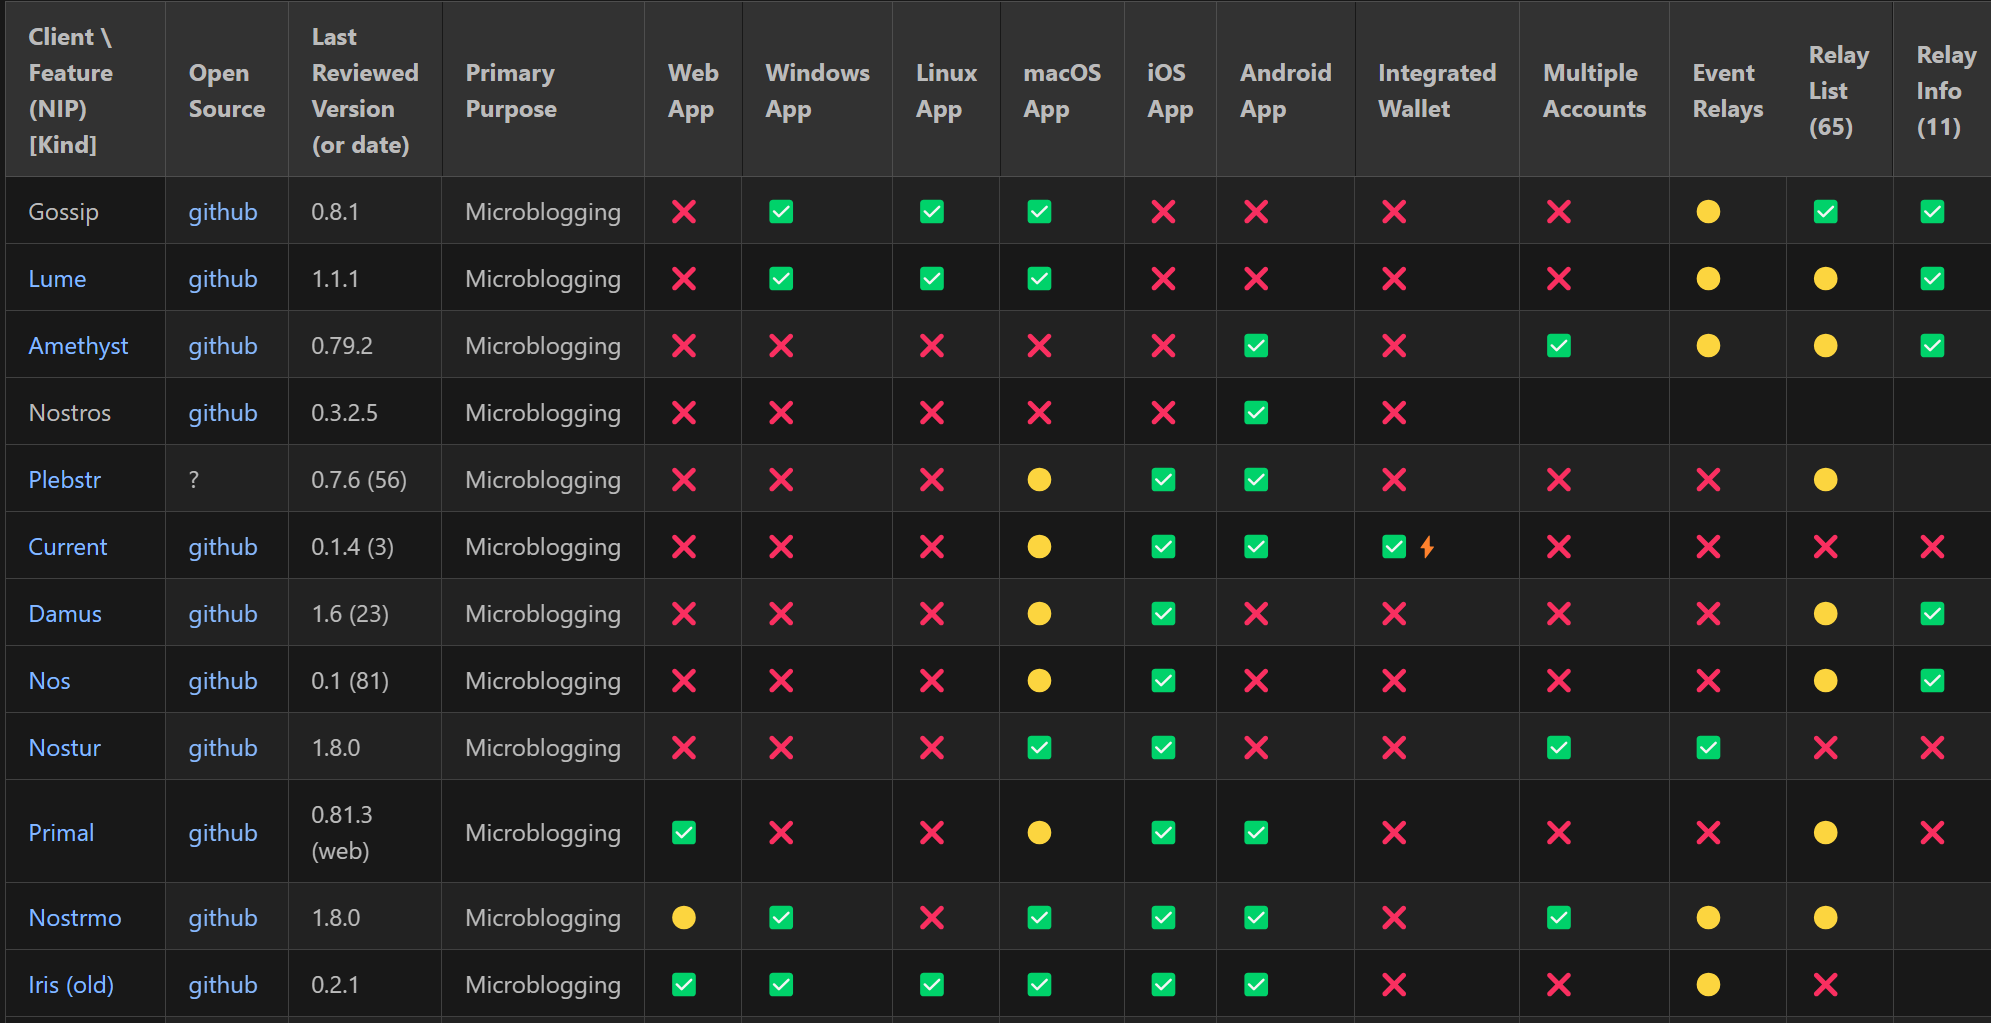Toggle Amethyst's Multiple Accounts checkmark
The width and height of the screenshot is (1991, 1023).
(x=1558, y=345)
